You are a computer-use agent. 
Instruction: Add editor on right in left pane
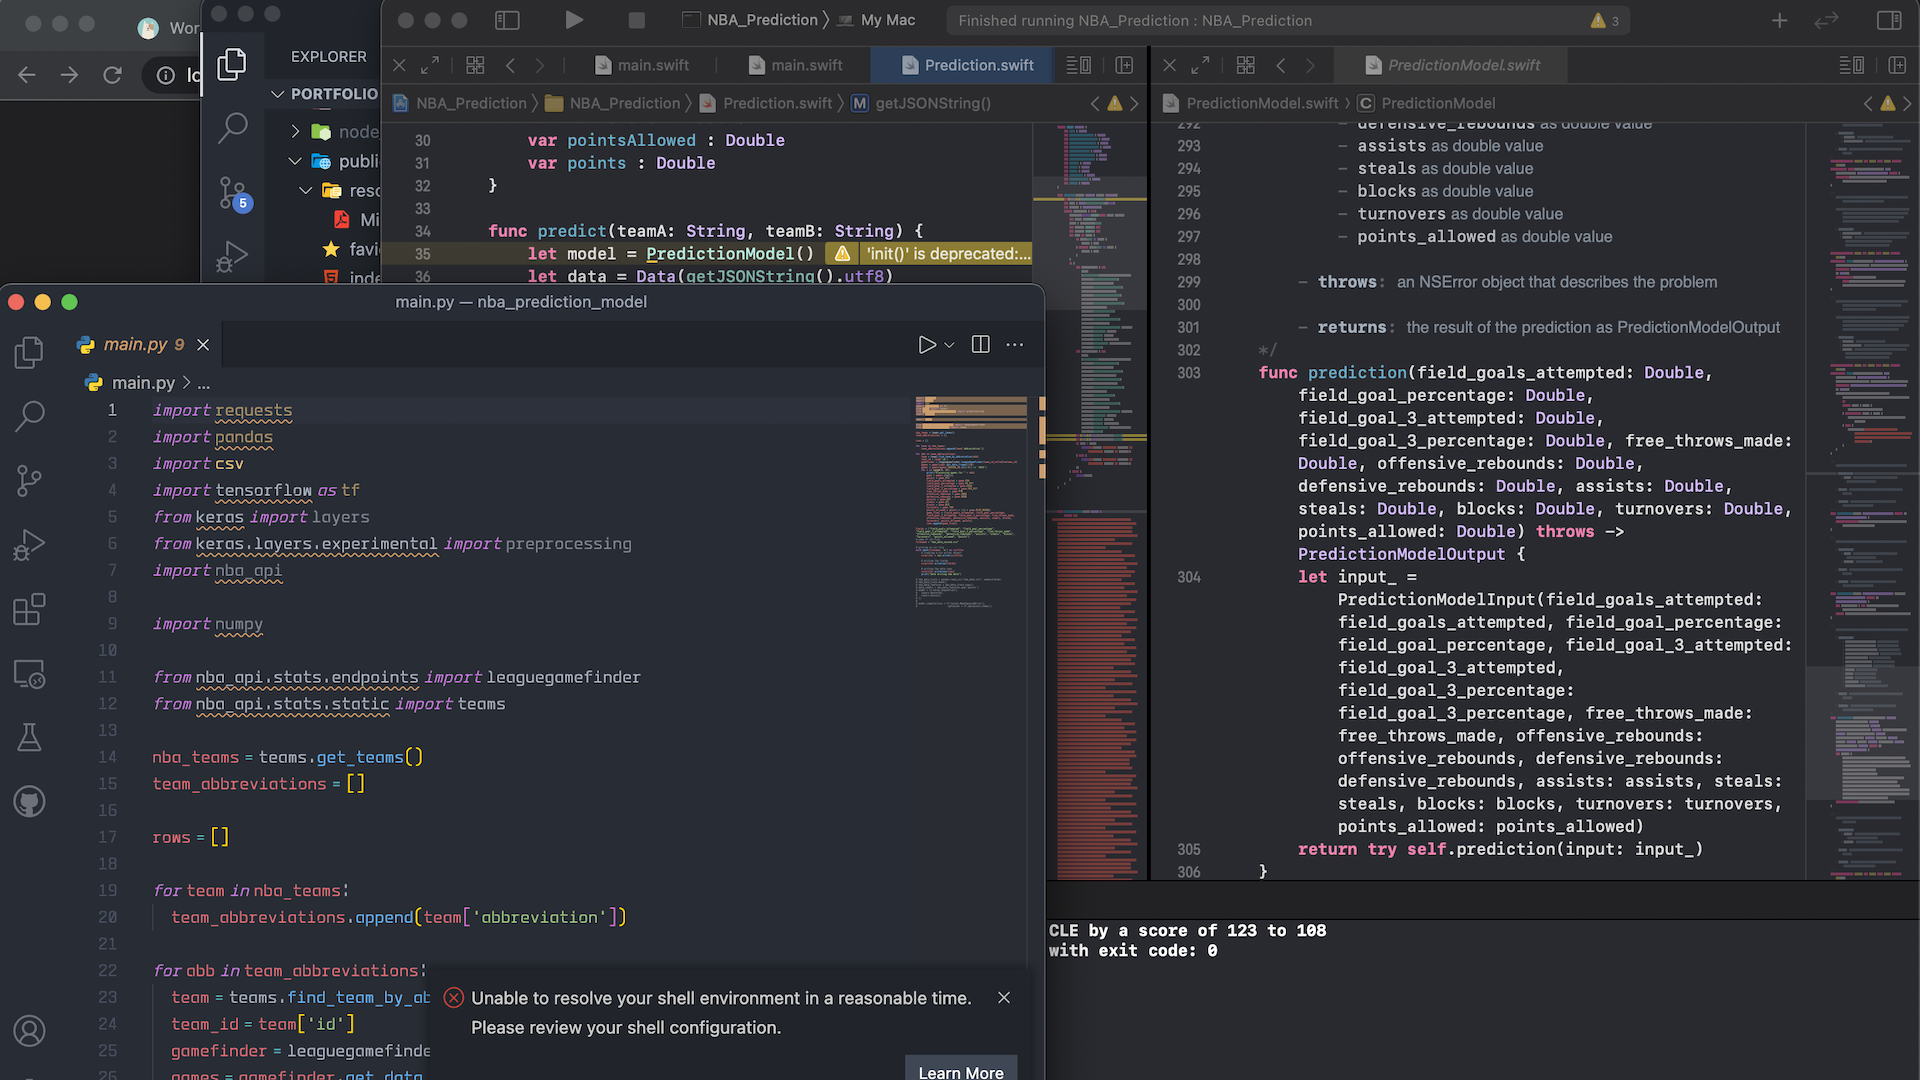click(x=1124, y=65)
